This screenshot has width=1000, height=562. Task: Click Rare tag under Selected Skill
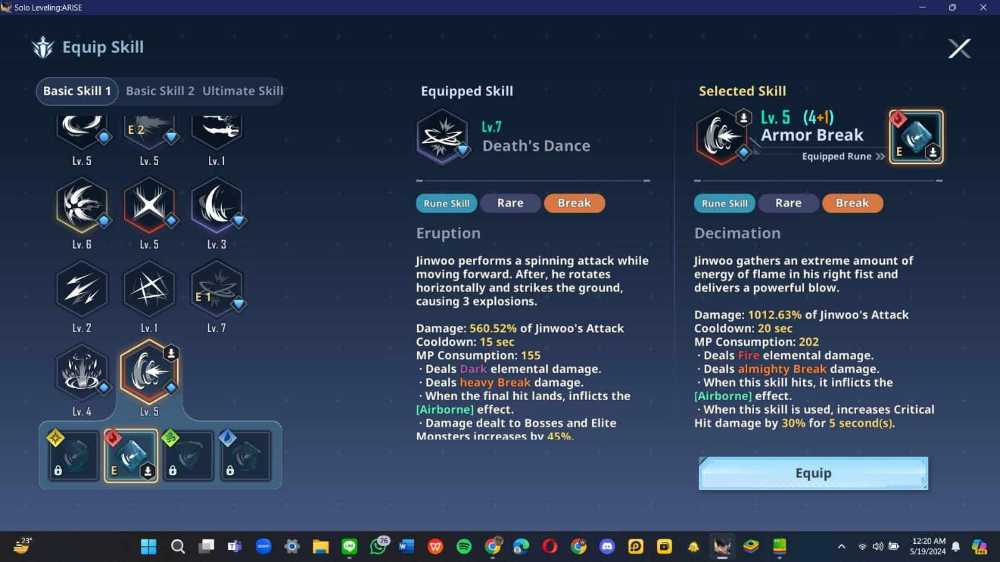[788, 203]
